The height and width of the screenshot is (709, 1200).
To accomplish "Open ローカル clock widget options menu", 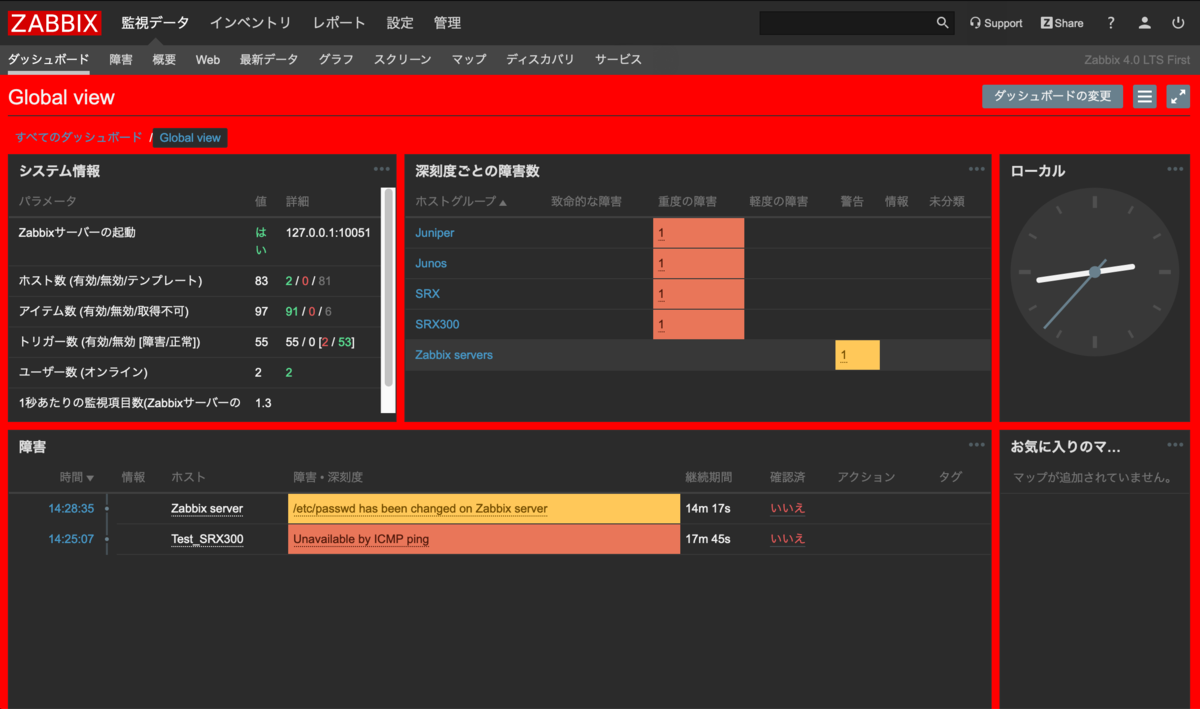I will pyautogui.click(x=1175, y=169).
